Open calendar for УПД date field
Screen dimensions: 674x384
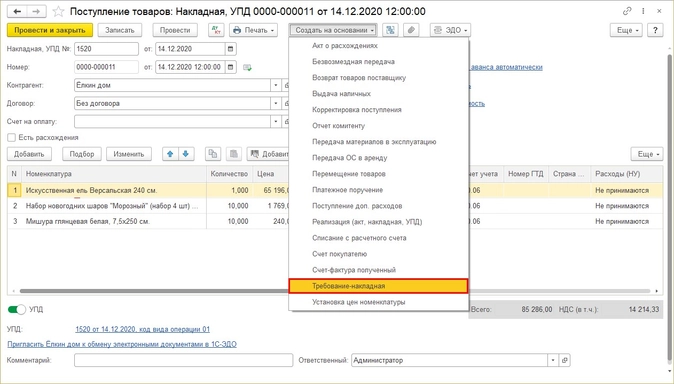[x=231, y=49]
